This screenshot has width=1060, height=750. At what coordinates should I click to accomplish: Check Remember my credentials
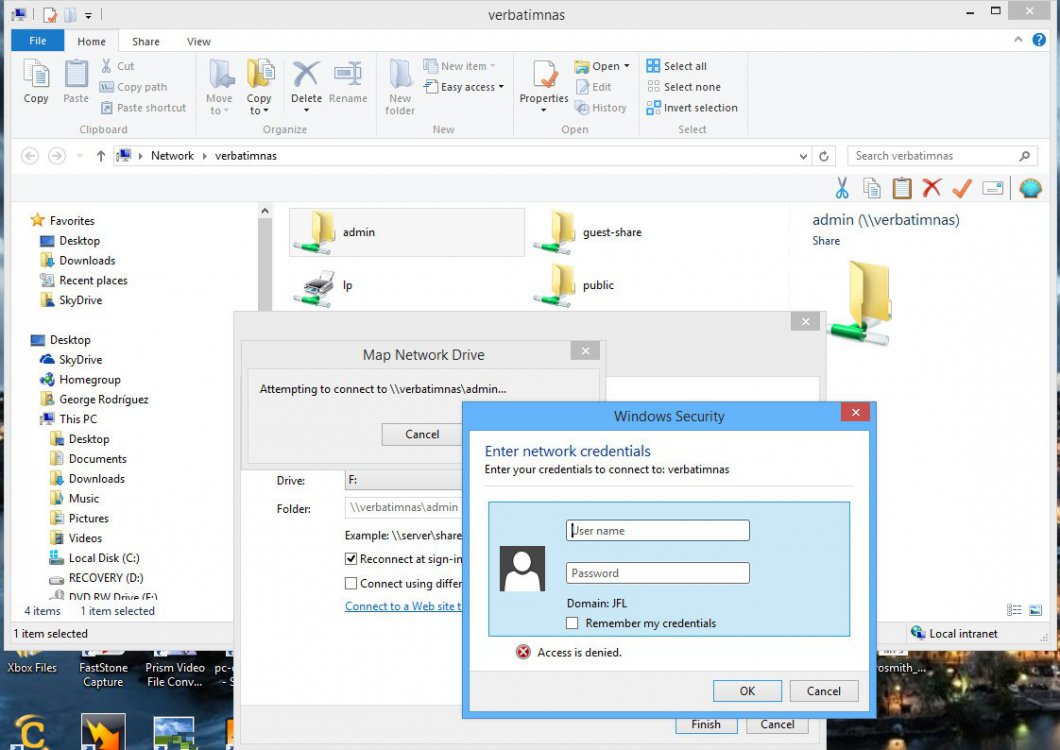(x=572, y=623)
